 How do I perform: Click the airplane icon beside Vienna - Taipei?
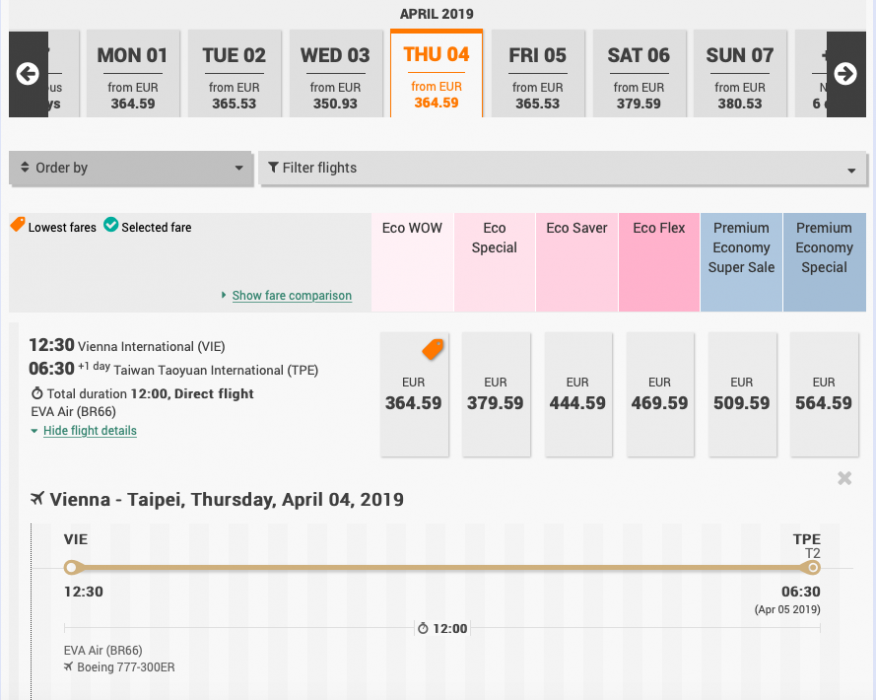38,499
